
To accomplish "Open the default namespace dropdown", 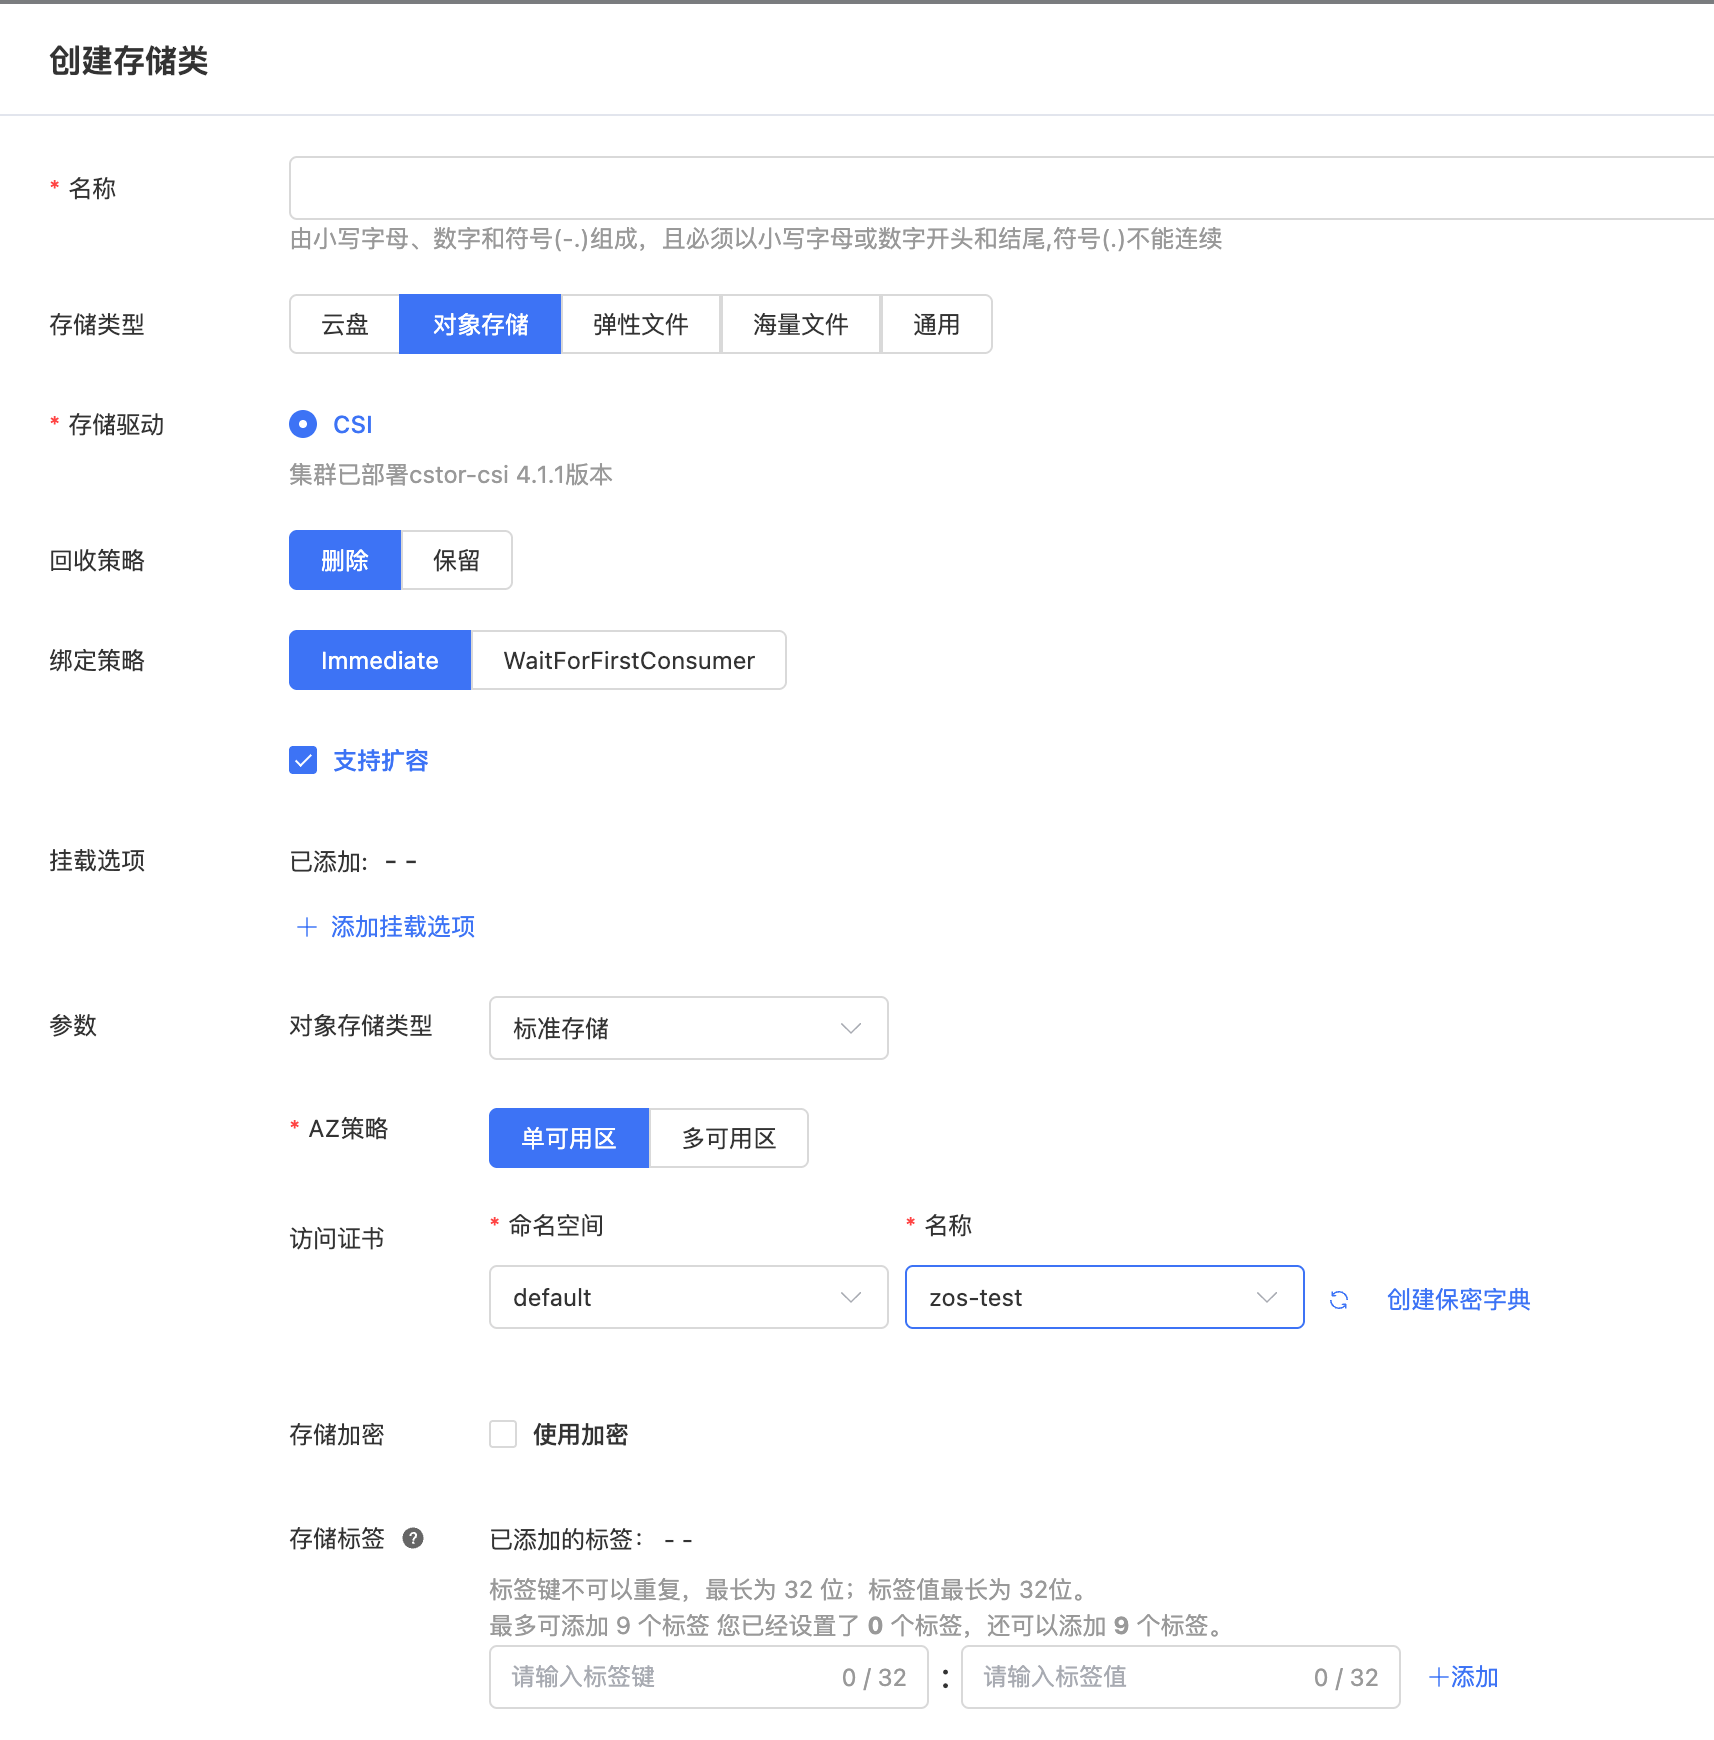I will pos(689,1297).
